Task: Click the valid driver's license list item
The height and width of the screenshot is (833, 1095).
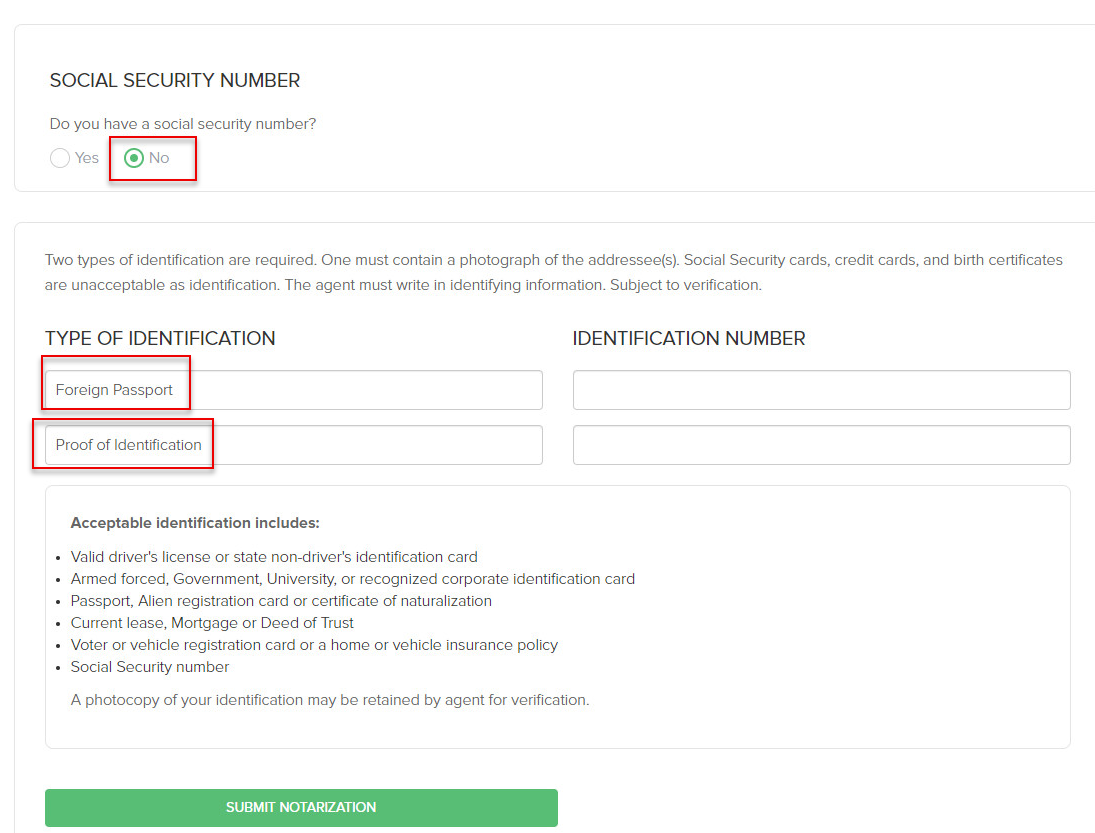Action: [x=274, y=557]
